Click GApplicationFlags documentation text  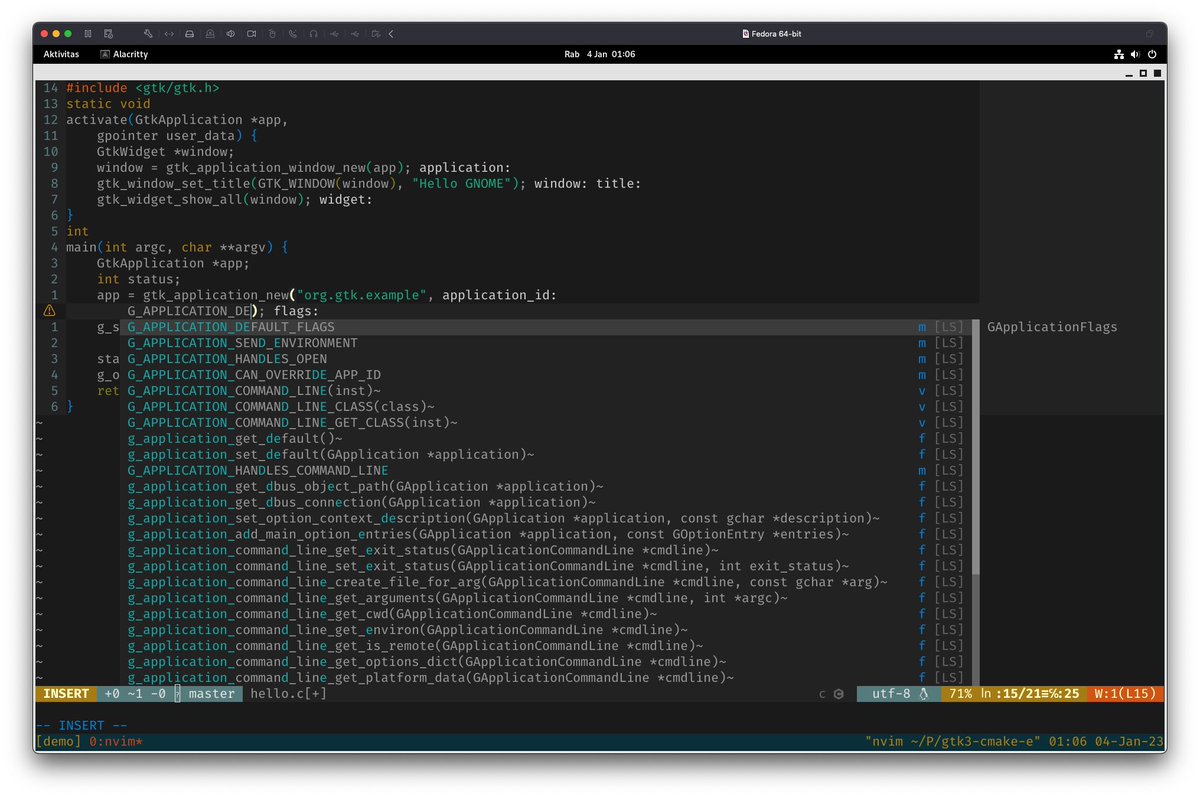[x=1052, y=327]
